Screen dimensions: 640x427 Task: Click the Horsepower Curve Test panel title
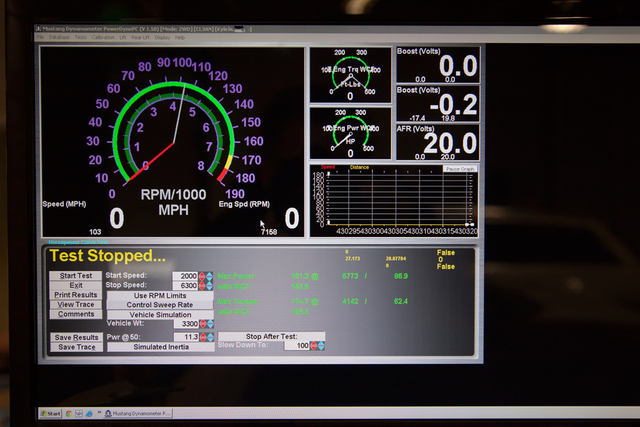[x=78, y=242]
